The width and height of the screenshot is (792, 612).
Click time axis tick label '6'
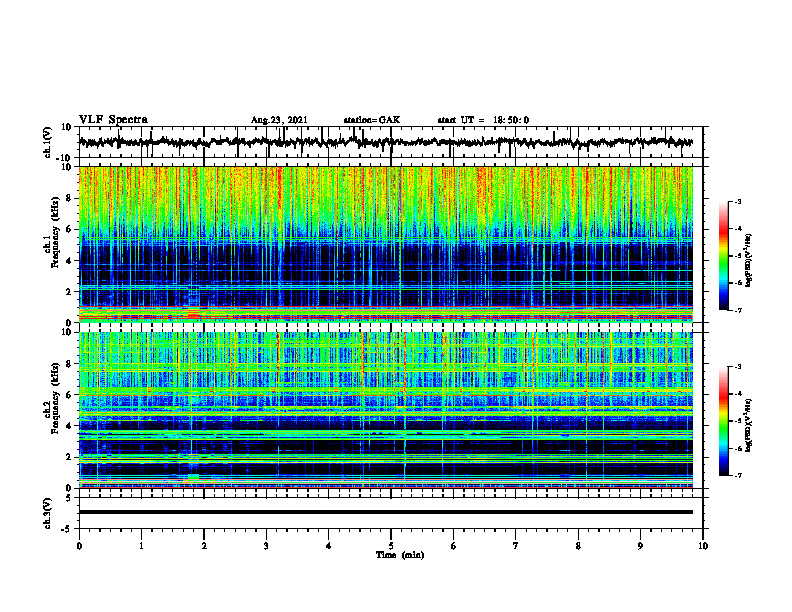point(454,546)
